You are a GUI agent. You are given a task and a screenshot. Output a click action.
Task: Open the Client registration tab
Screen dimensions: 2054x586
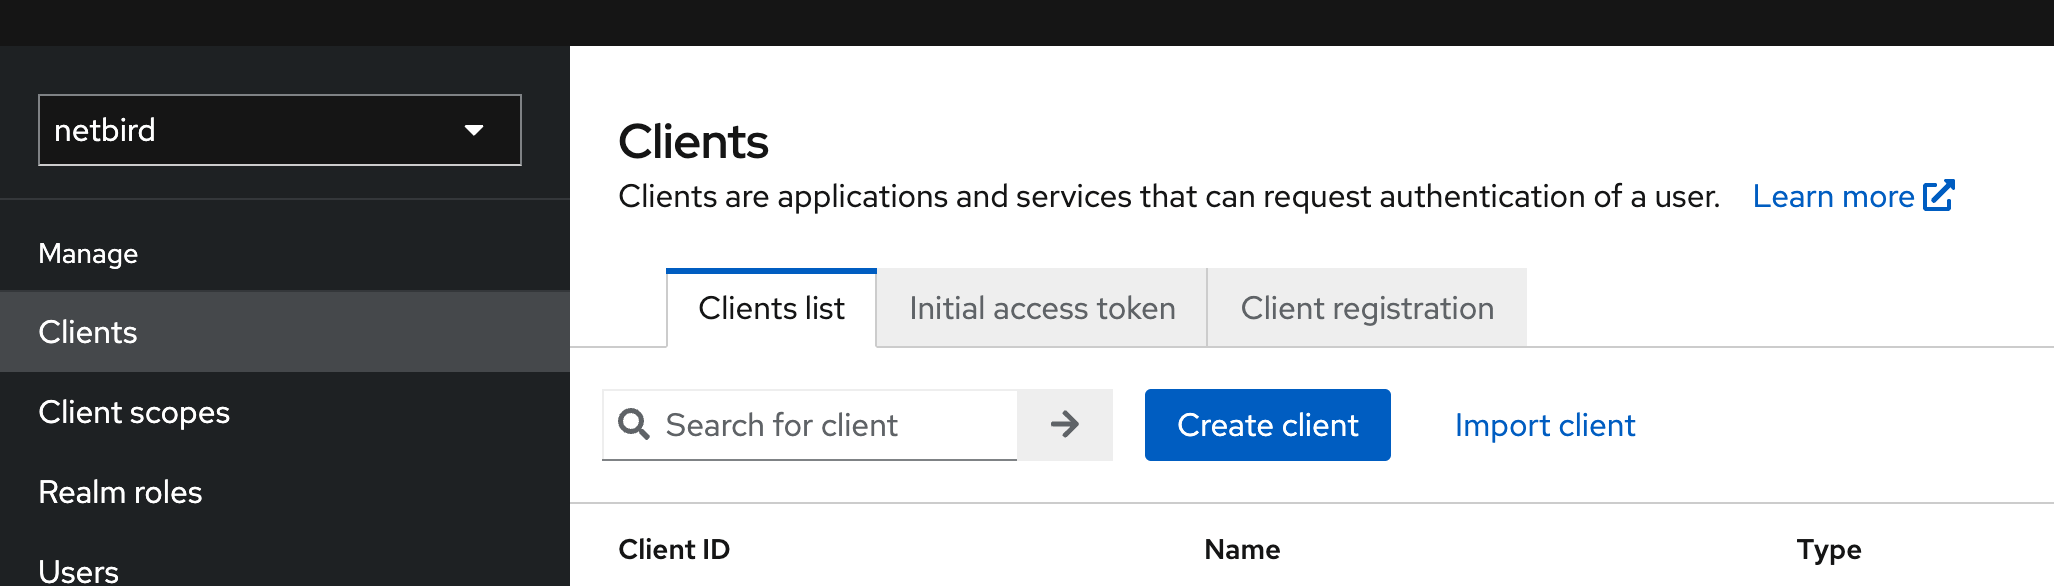point(1367,308)
